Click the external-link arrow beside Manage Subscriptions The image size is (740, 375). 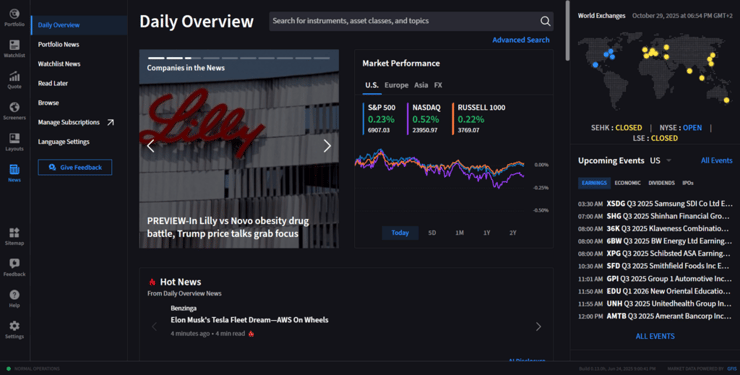click(110, 122)
